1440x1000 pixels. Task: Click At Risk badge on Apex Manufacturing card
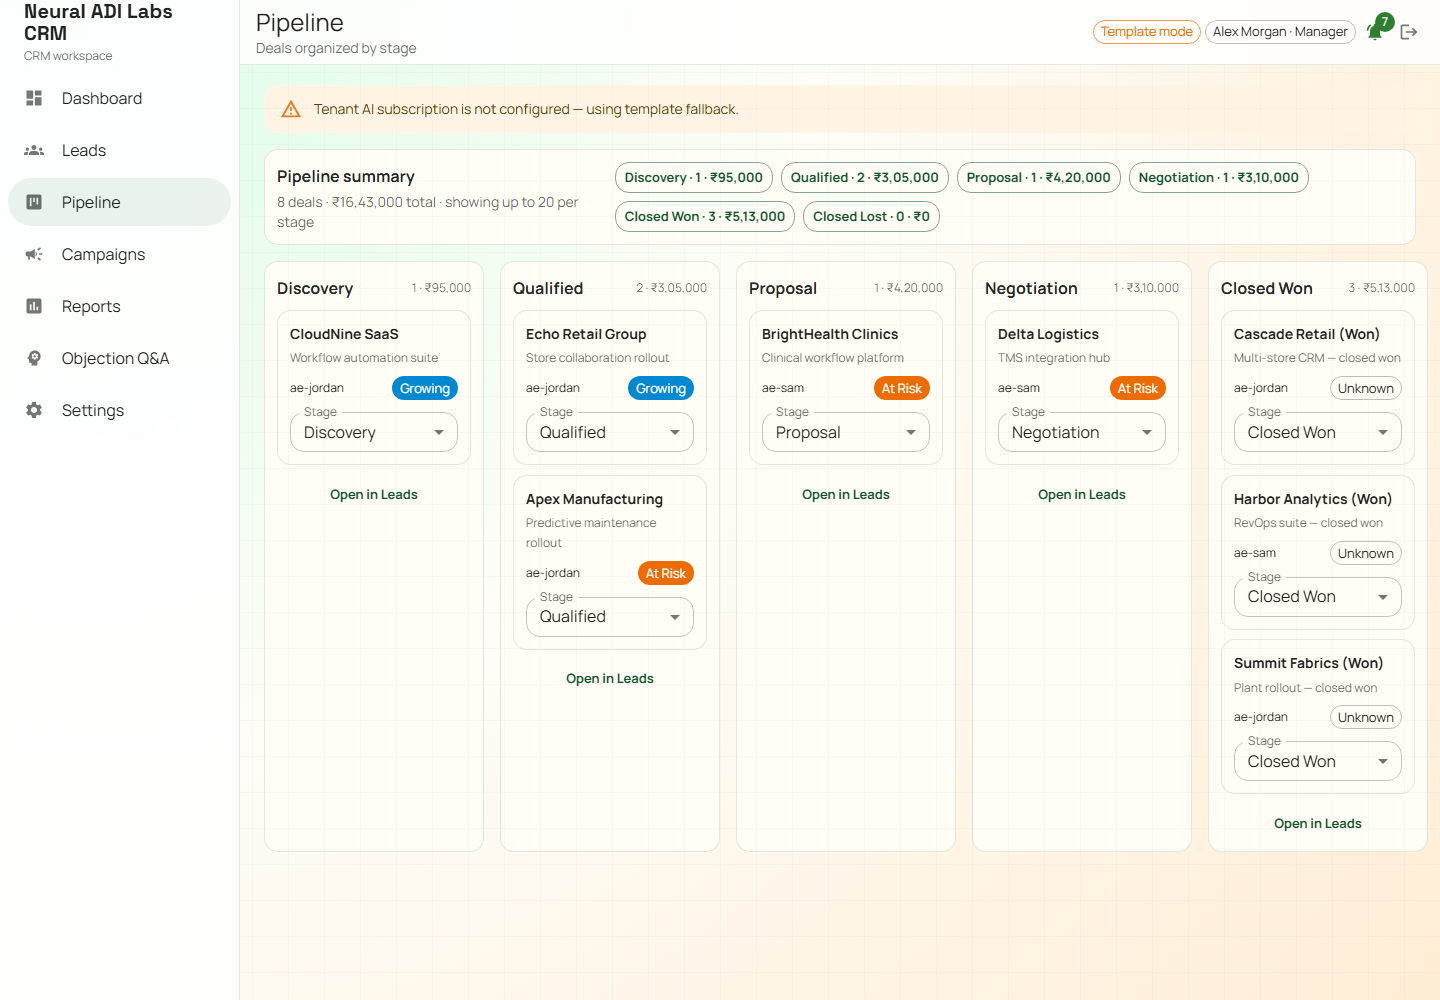tap(666, 573)
